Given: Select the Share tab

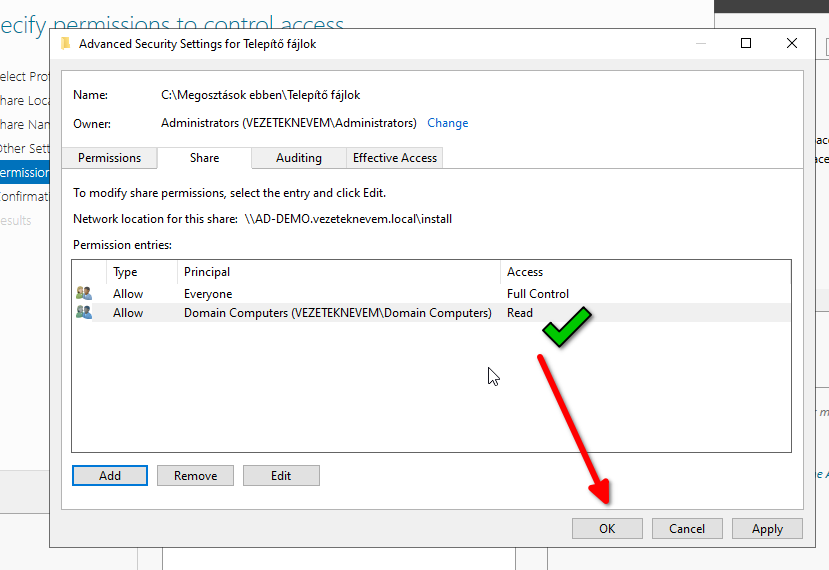Looking at the screenshot, I should tap(205, 158).
